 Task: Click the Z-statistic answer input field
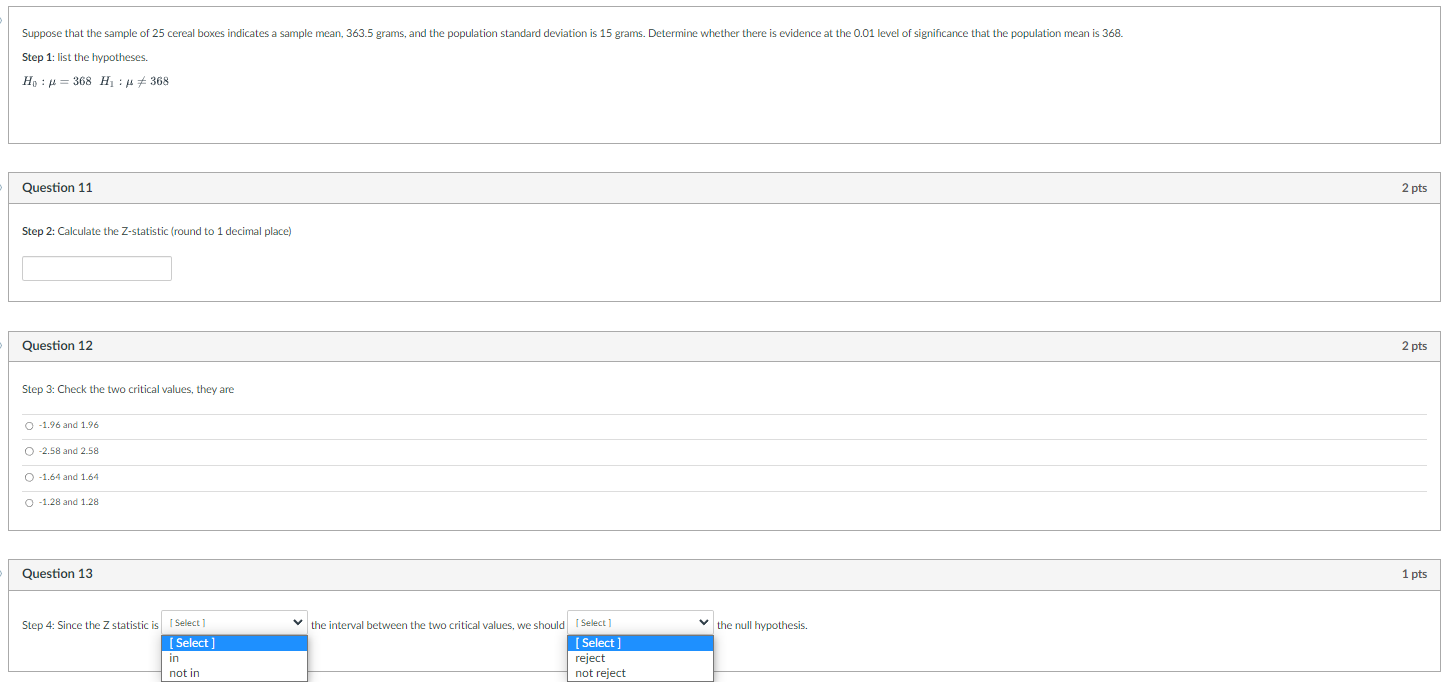pyautogui.click(x=97, y=268)
